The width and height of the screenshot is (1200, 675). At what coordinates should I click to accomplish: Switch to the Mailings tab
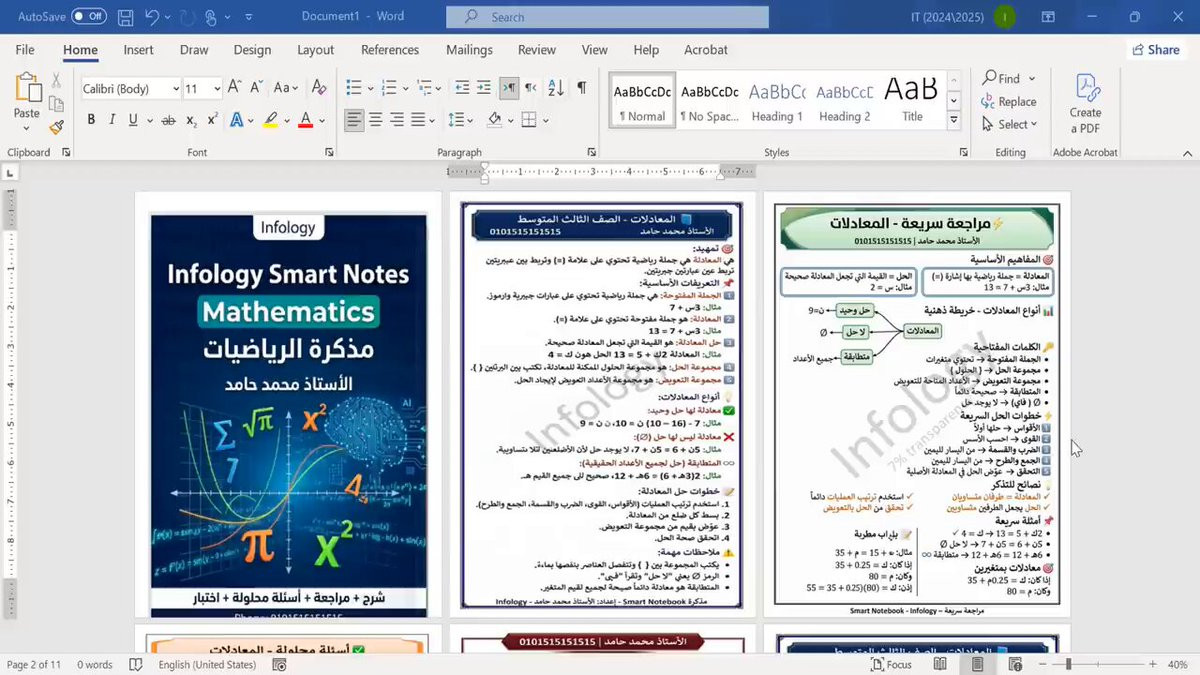469,50
